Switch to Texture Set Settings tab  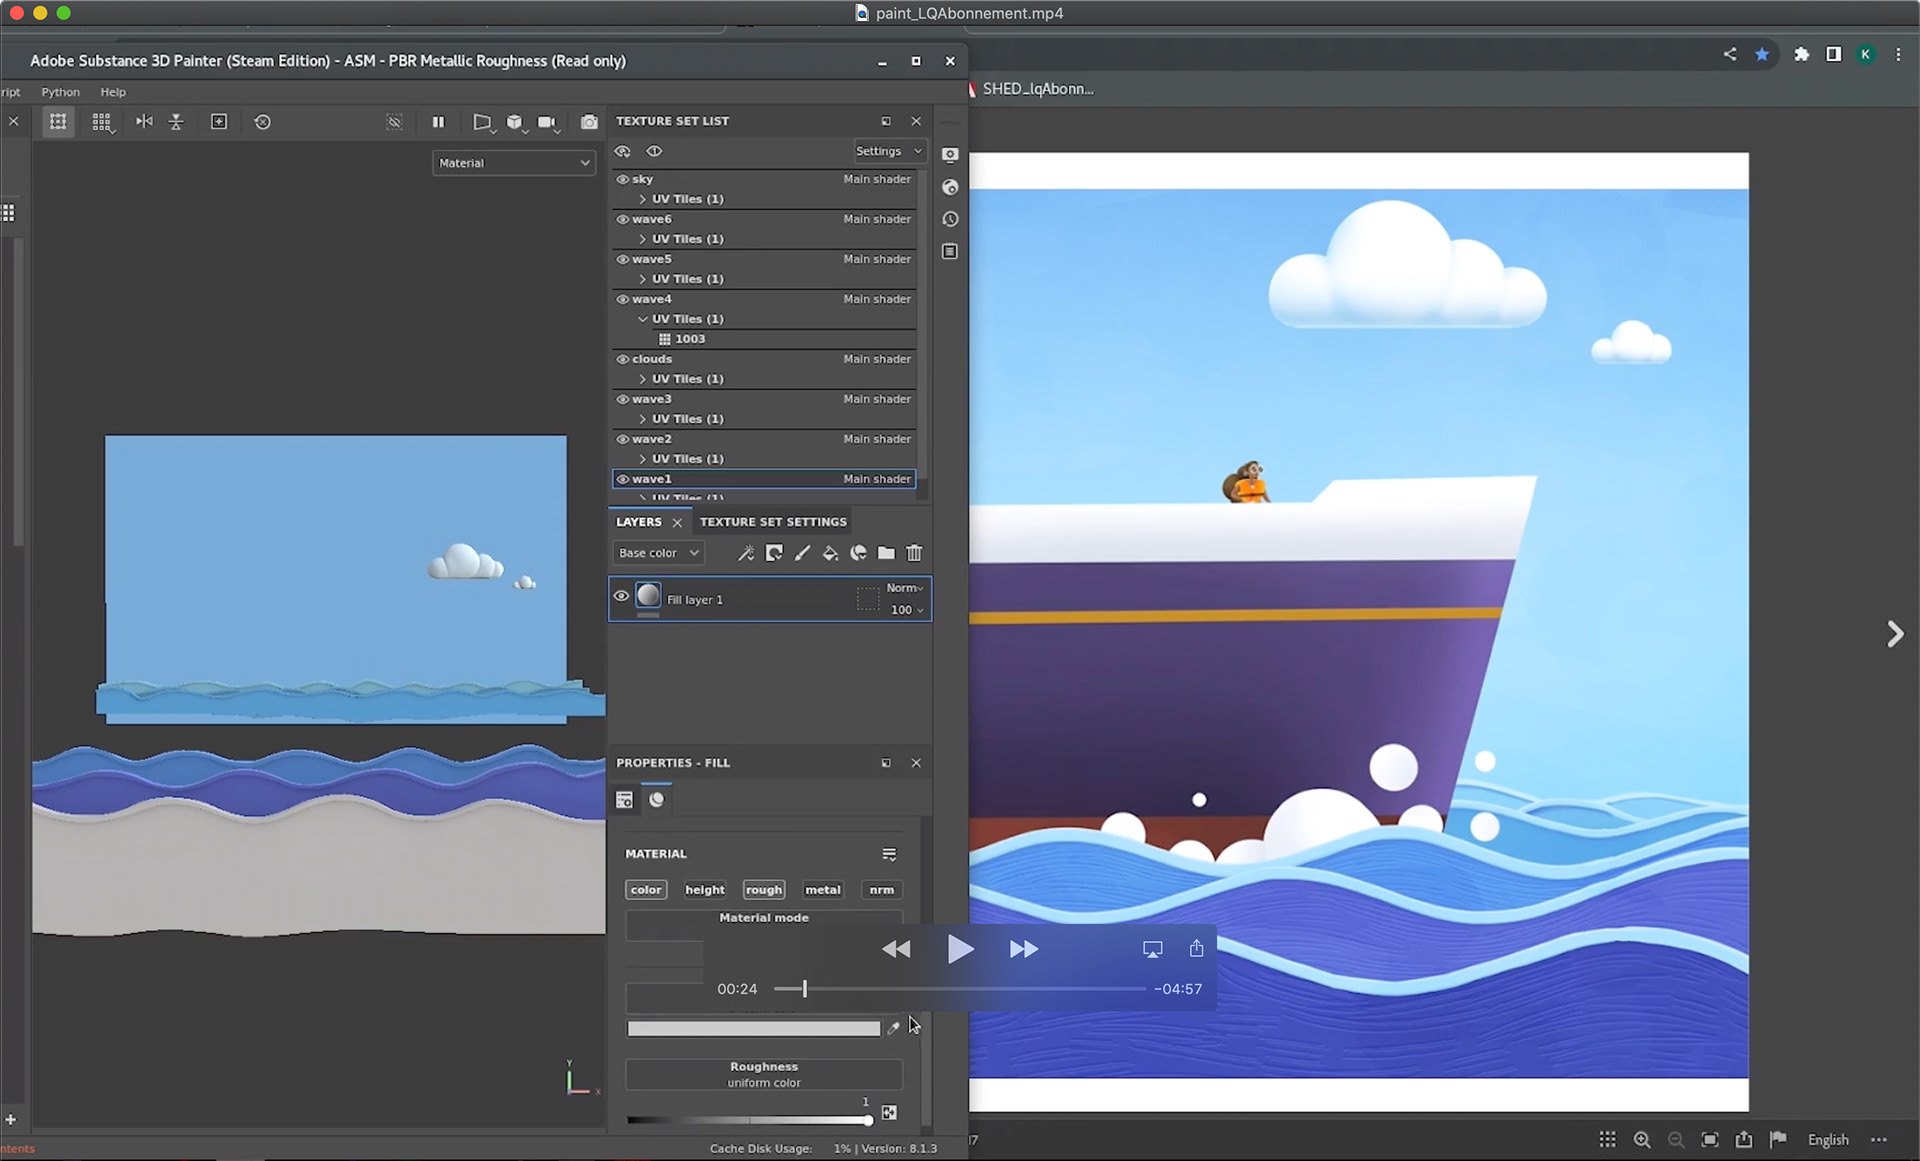click(772, 522)
